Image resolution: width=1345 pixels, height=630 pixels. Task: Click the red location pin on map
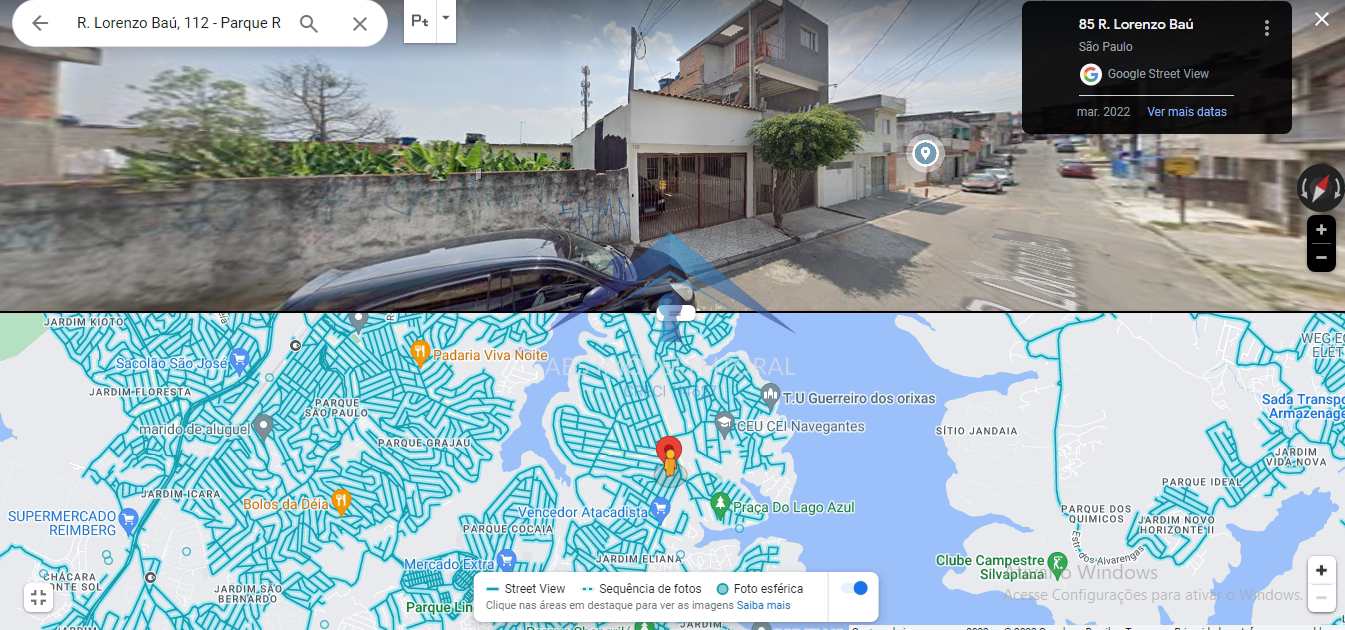tap(669, 450)
